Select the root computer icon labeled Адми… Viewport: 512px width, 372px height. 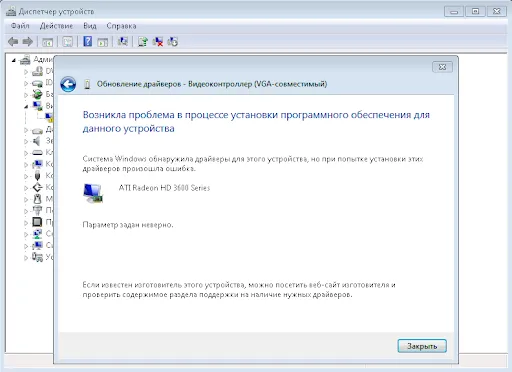pyautogui.click(x=25, y=60)
